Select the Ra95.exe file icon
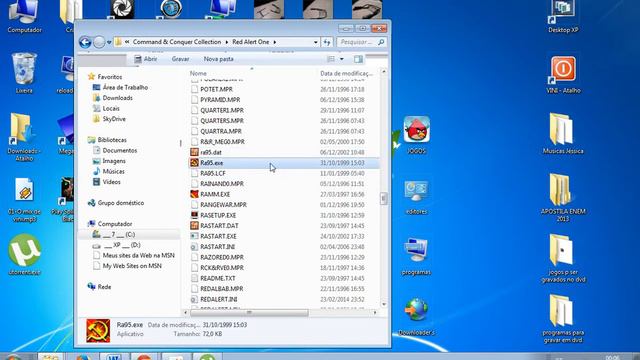640x360 pixels. tap(194, 163)
